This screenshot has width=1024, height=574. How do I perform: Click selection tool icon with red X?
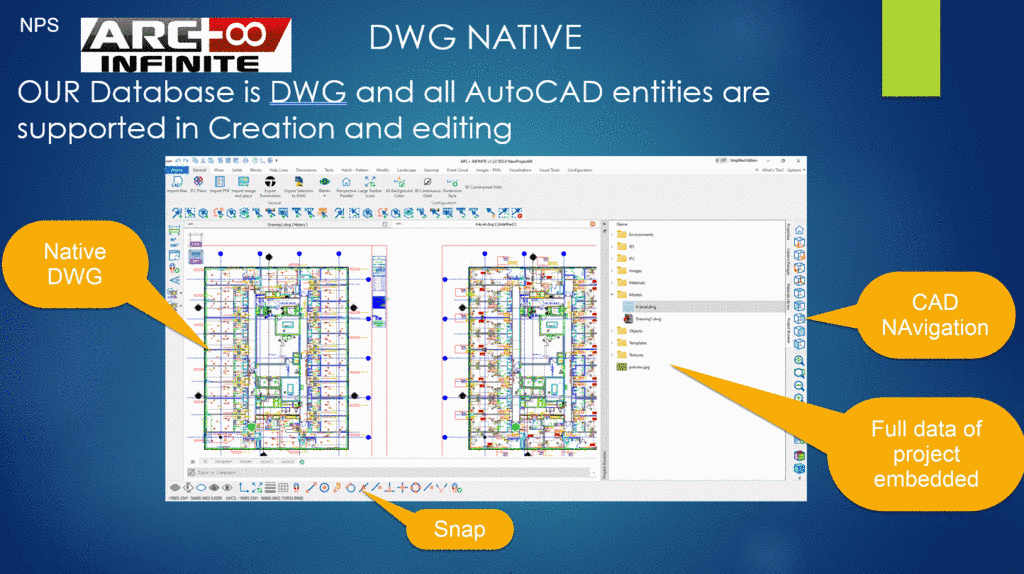(517, 213)
